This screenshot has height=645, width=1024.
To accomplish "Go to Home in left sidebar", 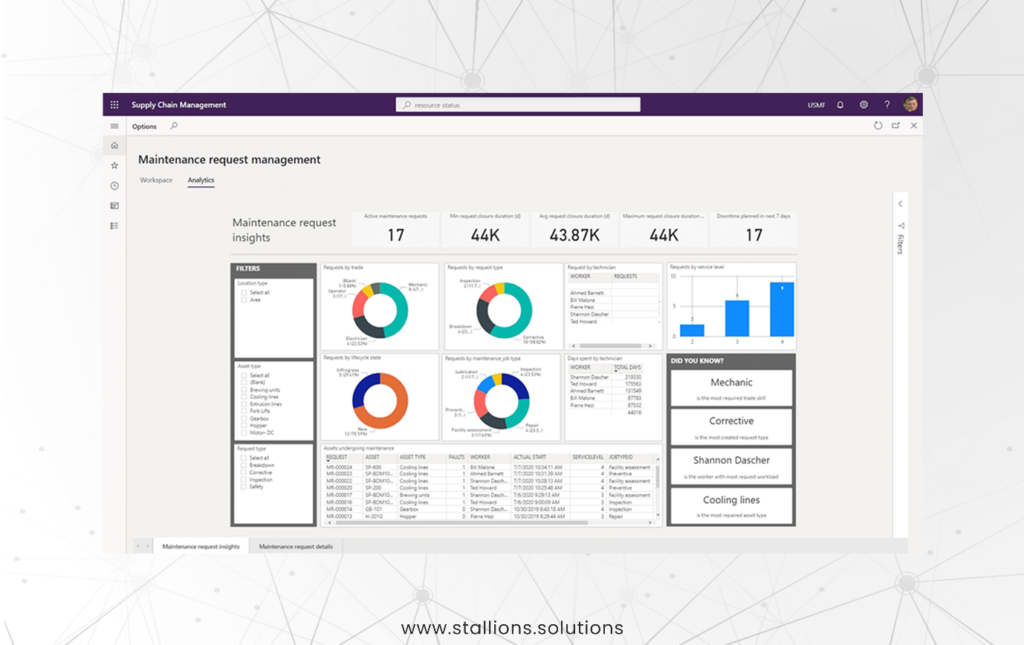I will click(114, 146).
